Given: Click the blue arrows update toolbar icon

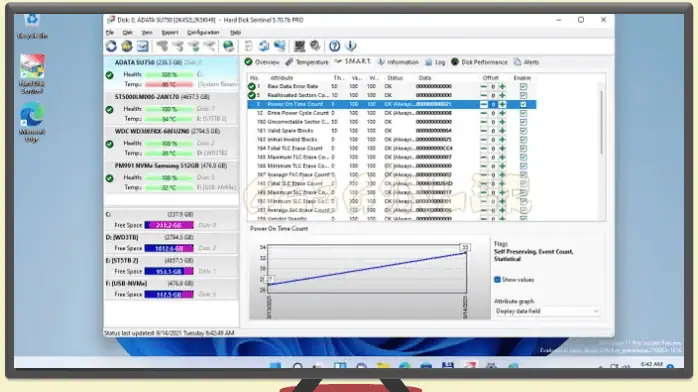Looking at the screenshot, I should click(x=264, y=46).
